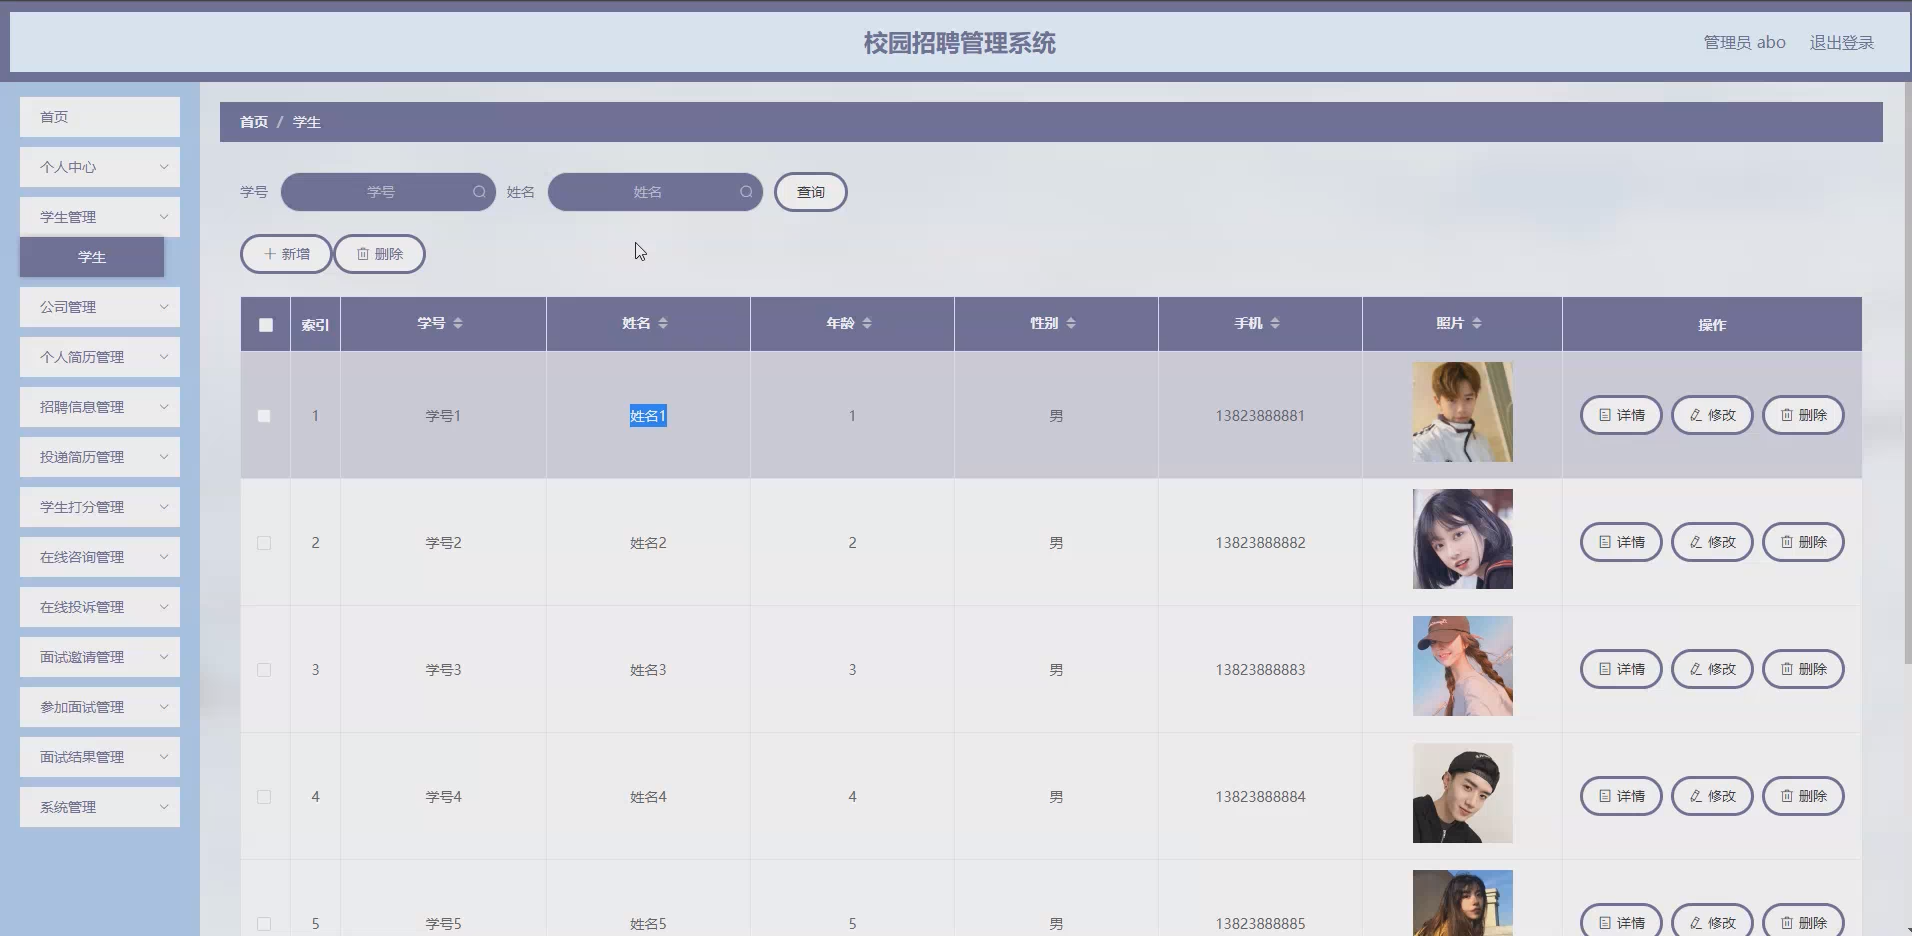The height and width of the screenshot is (936, 1912).
Task: Expand the 在线咨询管理 sidebar menu
Action: pos(100,557)
